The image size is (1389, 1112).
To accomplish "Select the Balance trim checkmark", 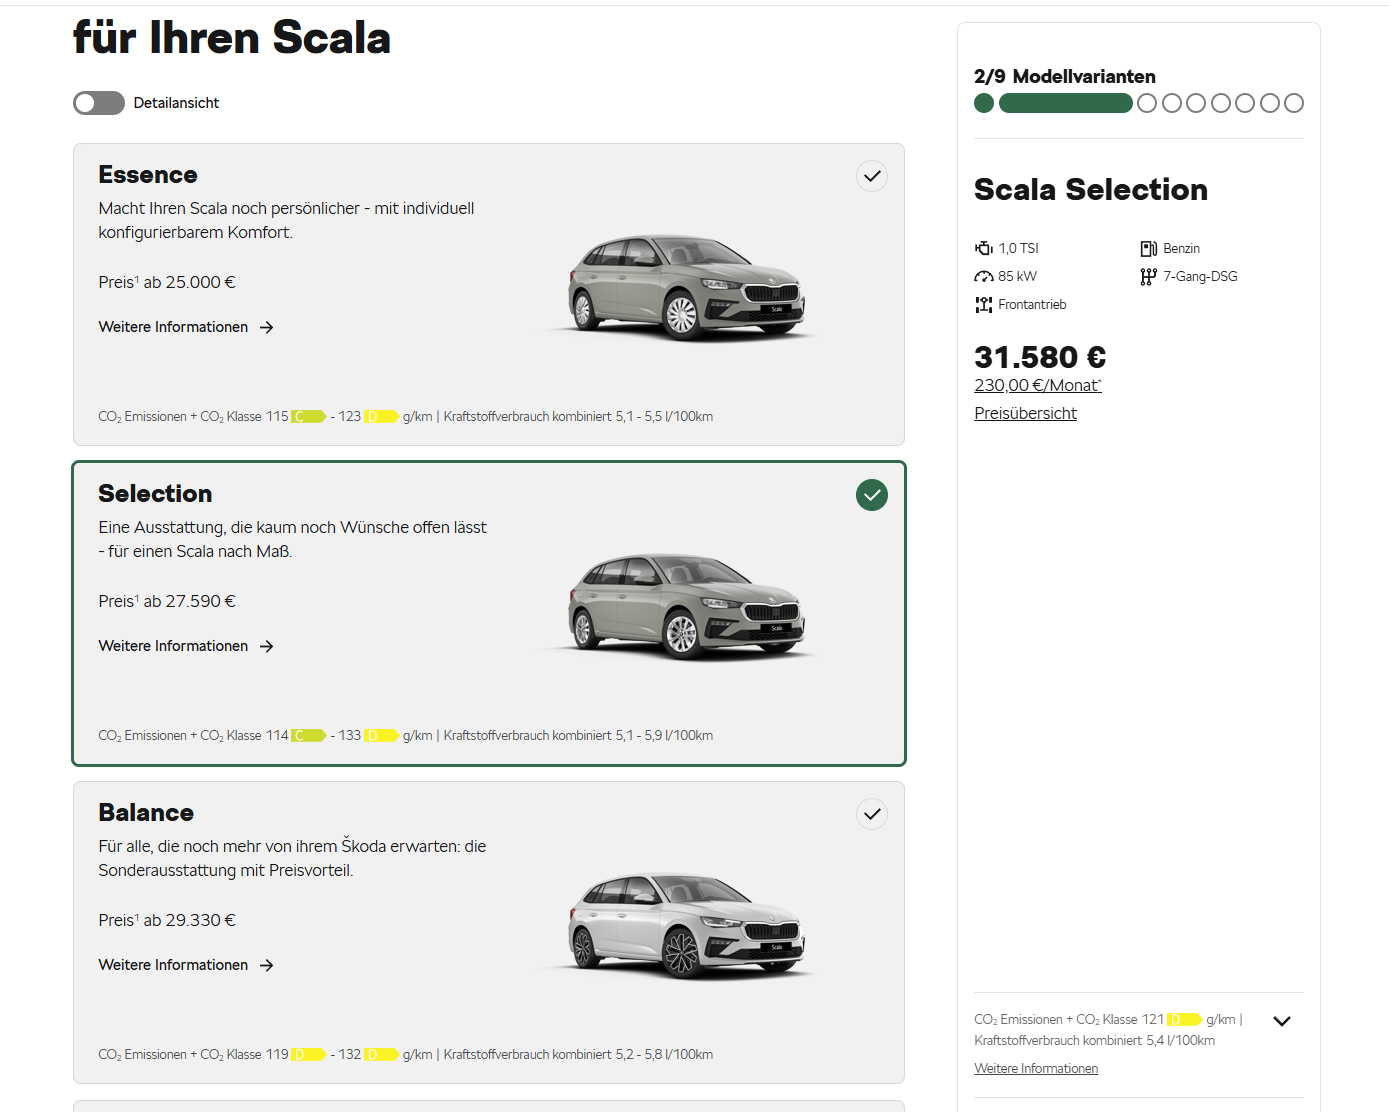I will [x=872, y=814].
